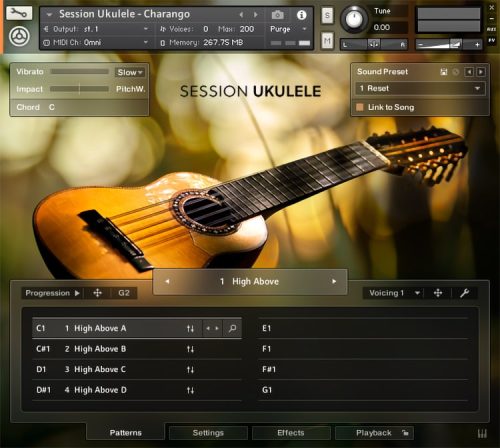Click the lock icon on Playback tab

405,433
